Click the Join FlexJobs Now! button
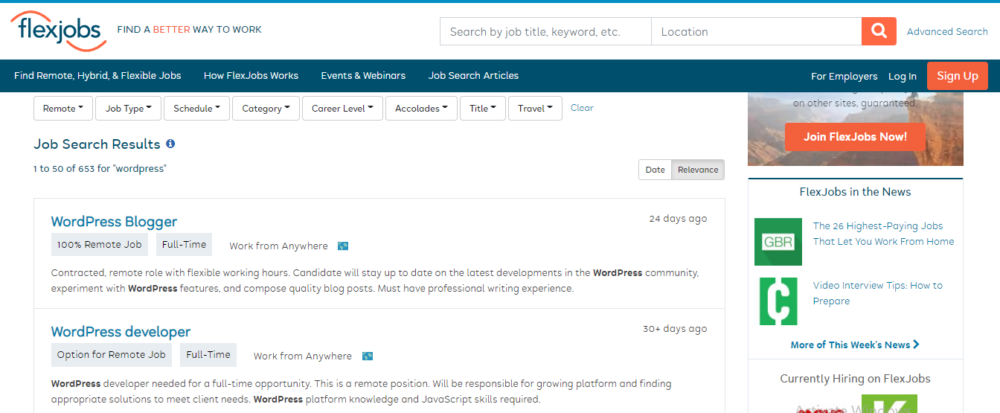The image size is (1000, 413). pyautogui.click(x=855, y=137)
